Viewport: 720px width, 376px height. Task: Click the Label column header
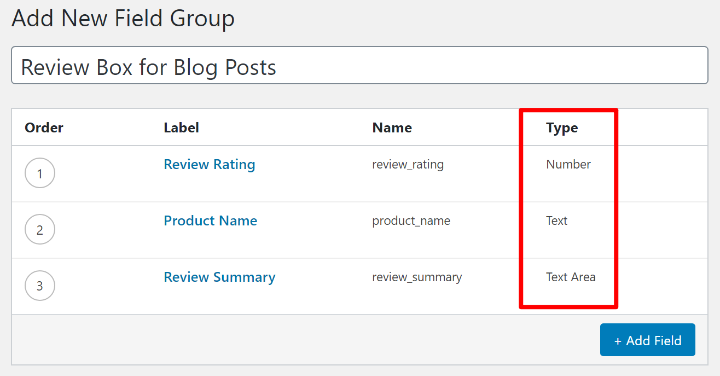tap(181, 128)
